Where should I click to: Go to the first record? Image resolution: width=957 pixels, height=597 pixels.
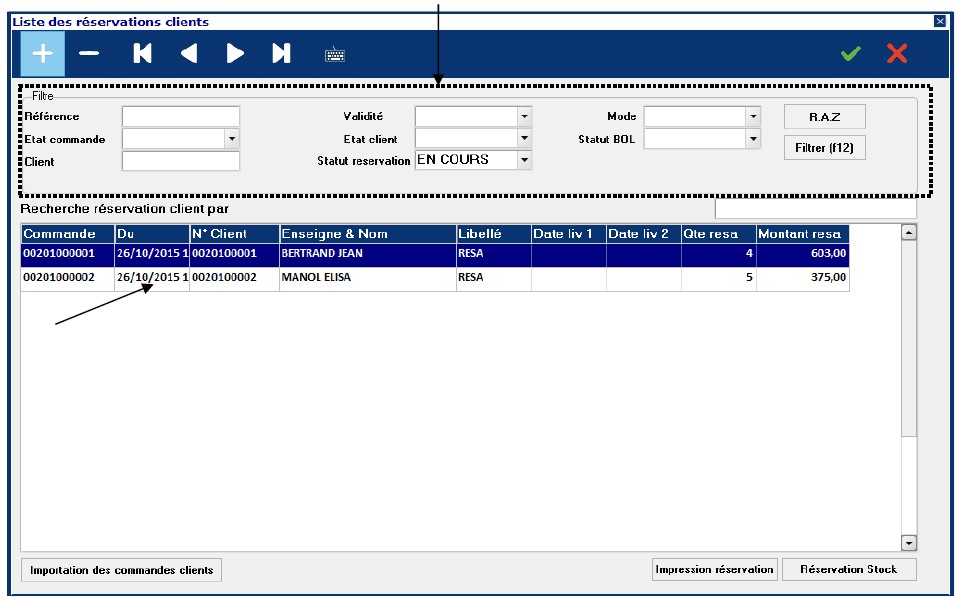point(142,54)
